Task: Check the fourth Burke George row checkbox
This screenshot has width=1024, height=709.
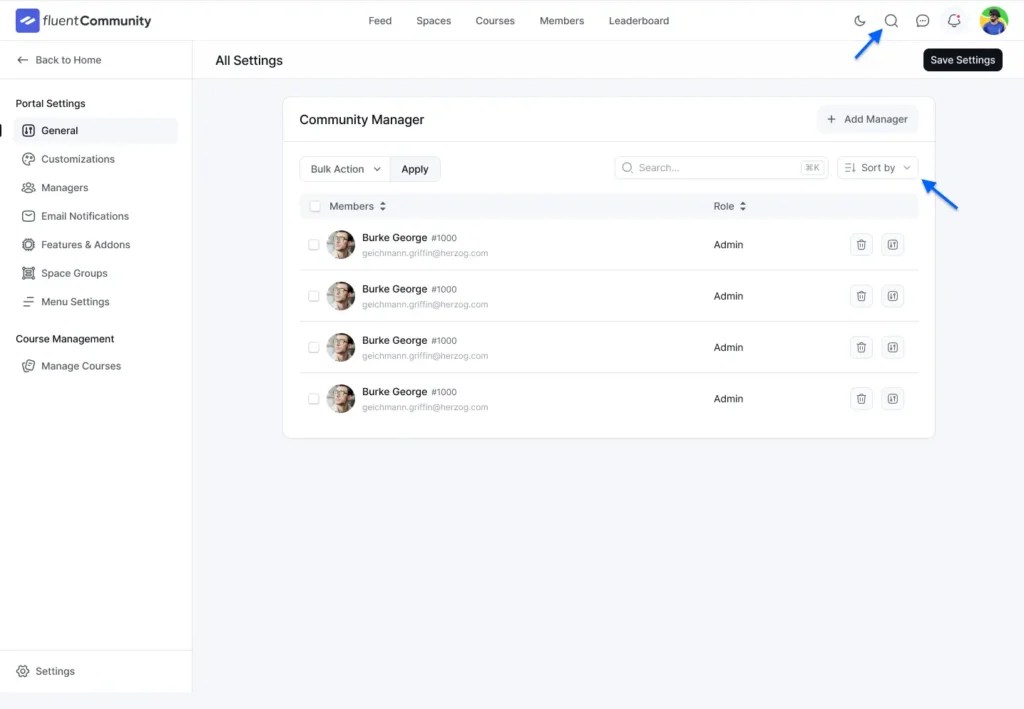Action: (x=313, y=399)
